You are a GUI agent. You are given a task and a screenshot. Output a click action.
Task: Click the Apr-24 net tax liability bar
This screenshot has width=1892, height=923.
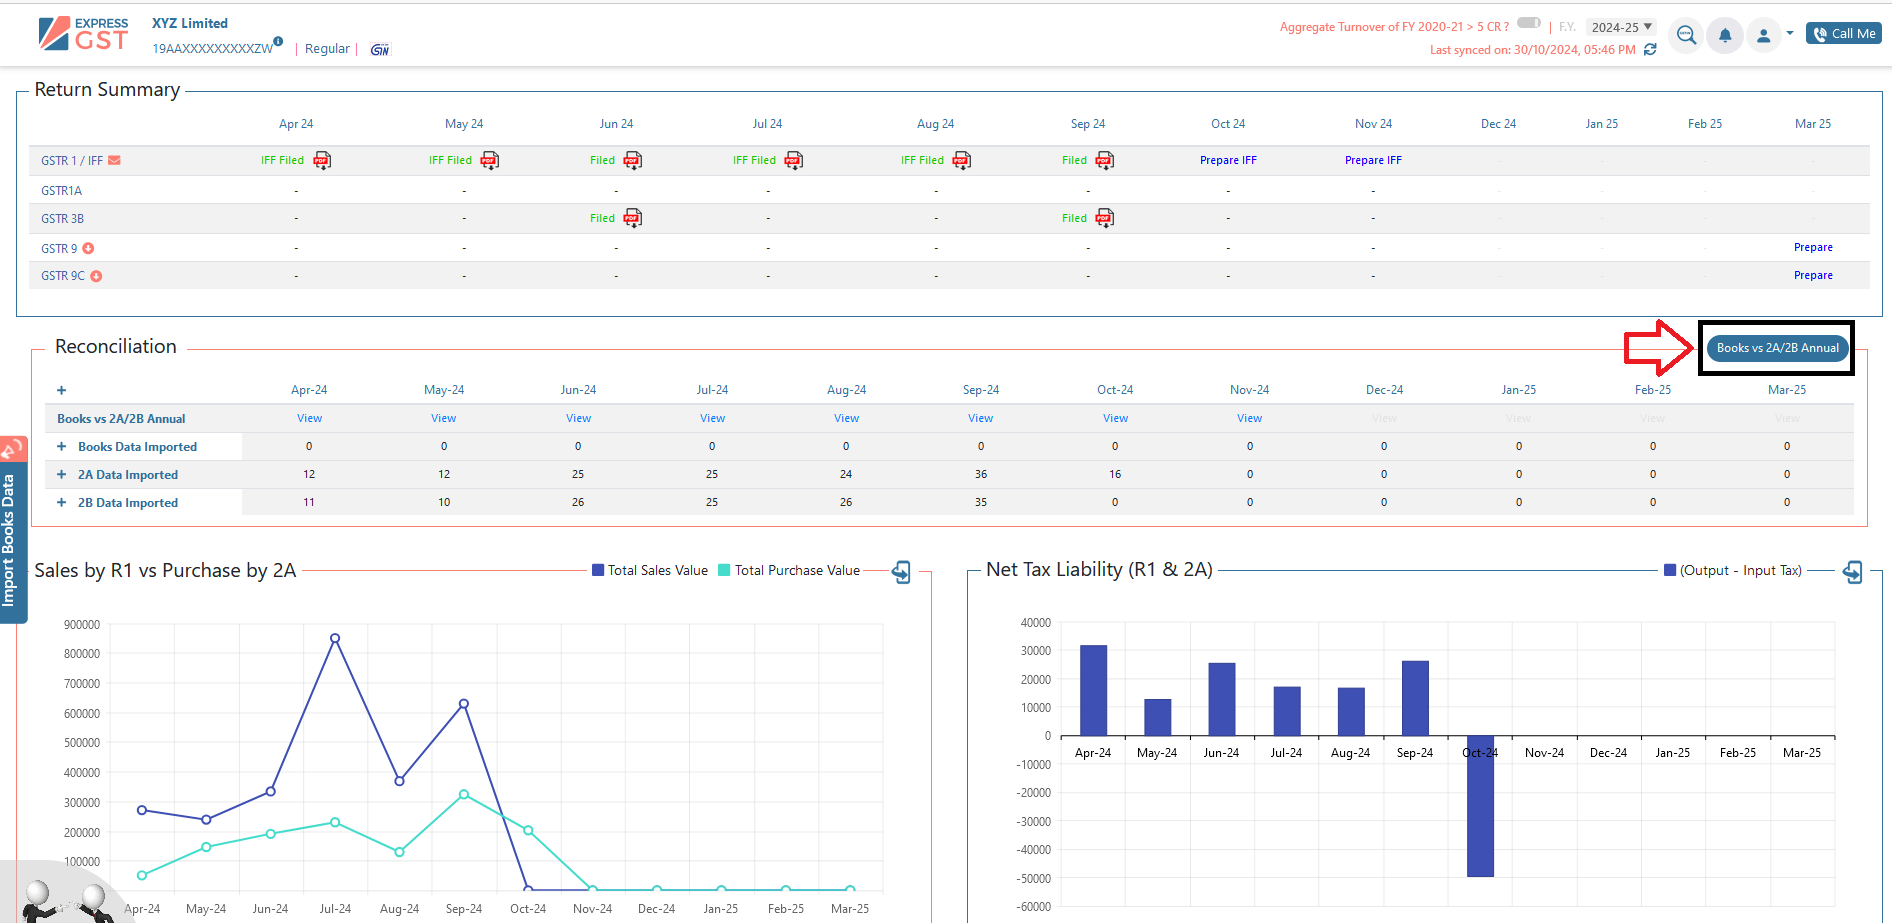pos(1093,690)
